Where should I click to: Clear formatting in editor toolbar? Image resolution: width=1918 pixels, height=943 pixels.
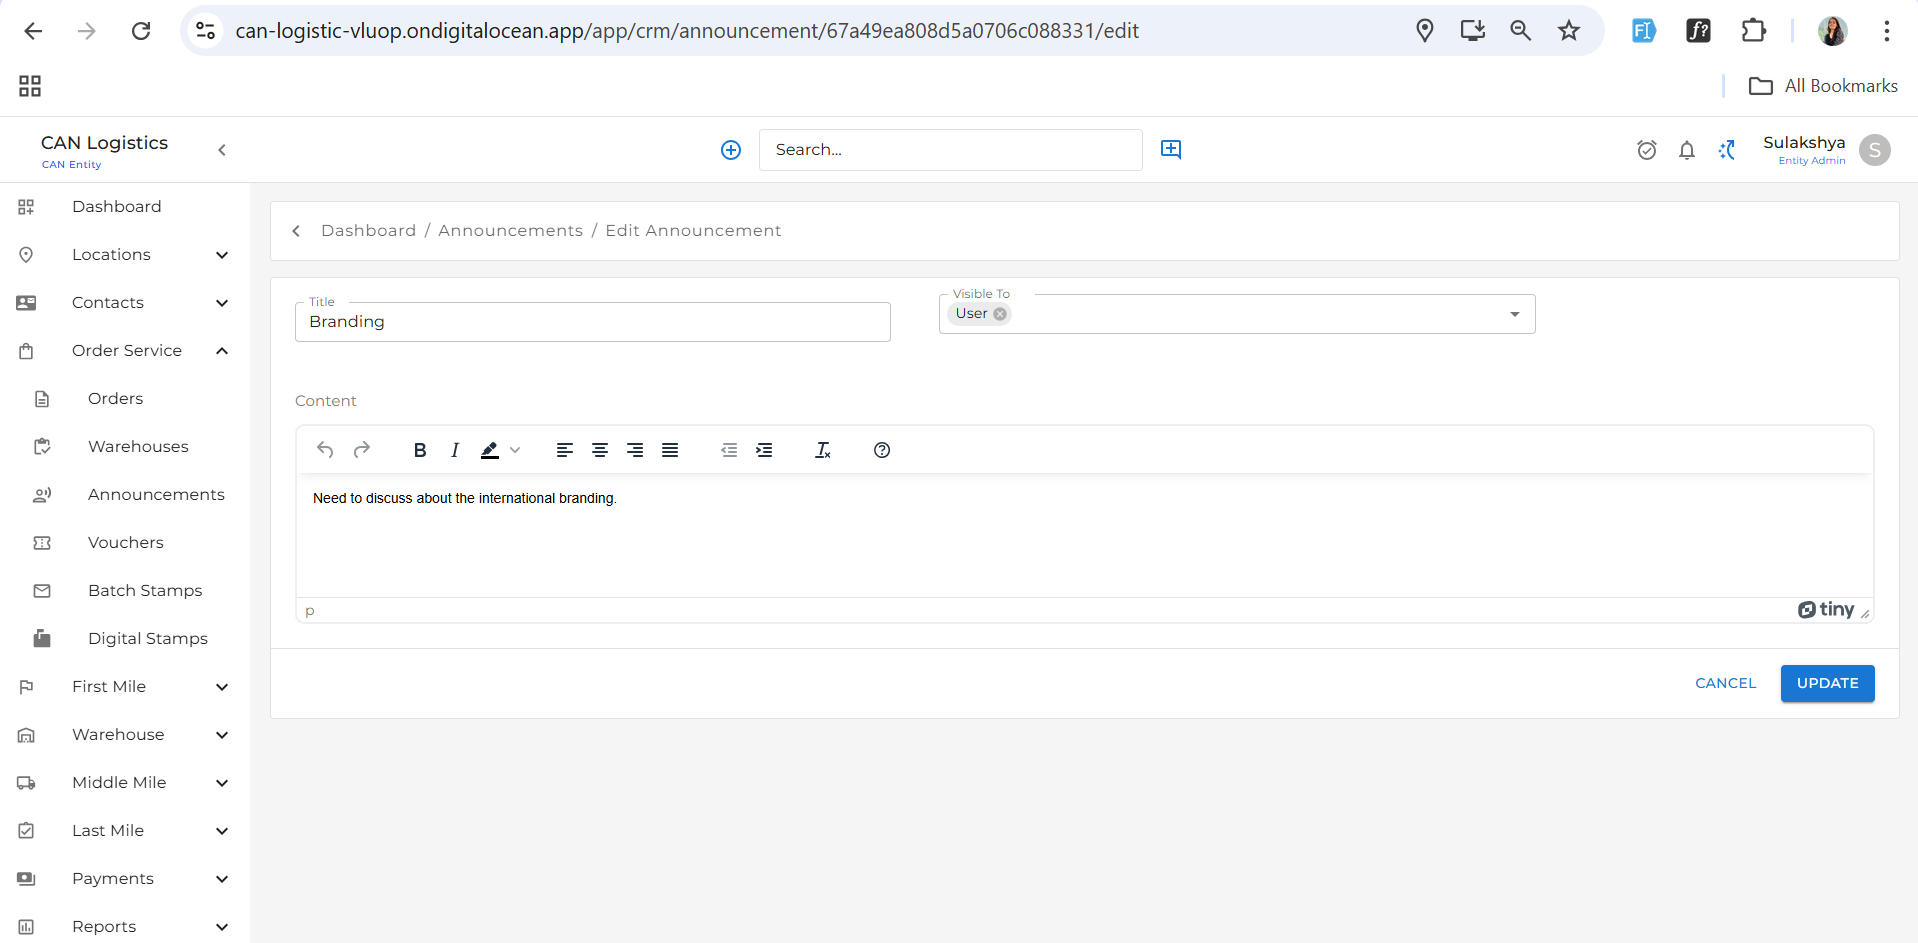click(823, 450)
